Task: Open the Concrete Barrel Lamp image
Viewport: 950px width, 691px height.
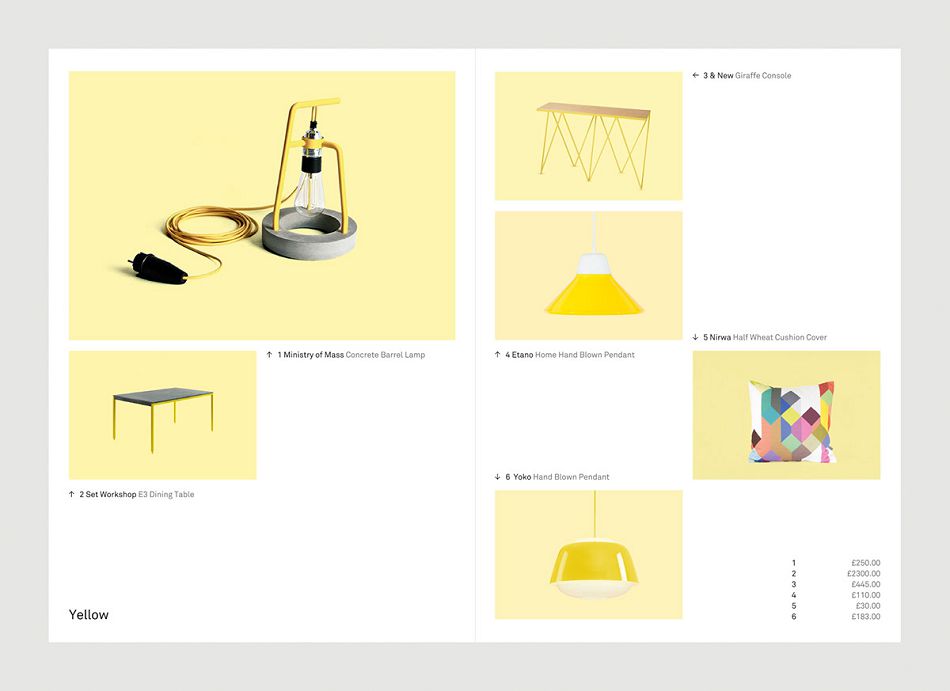Action: tap(261, 205)
